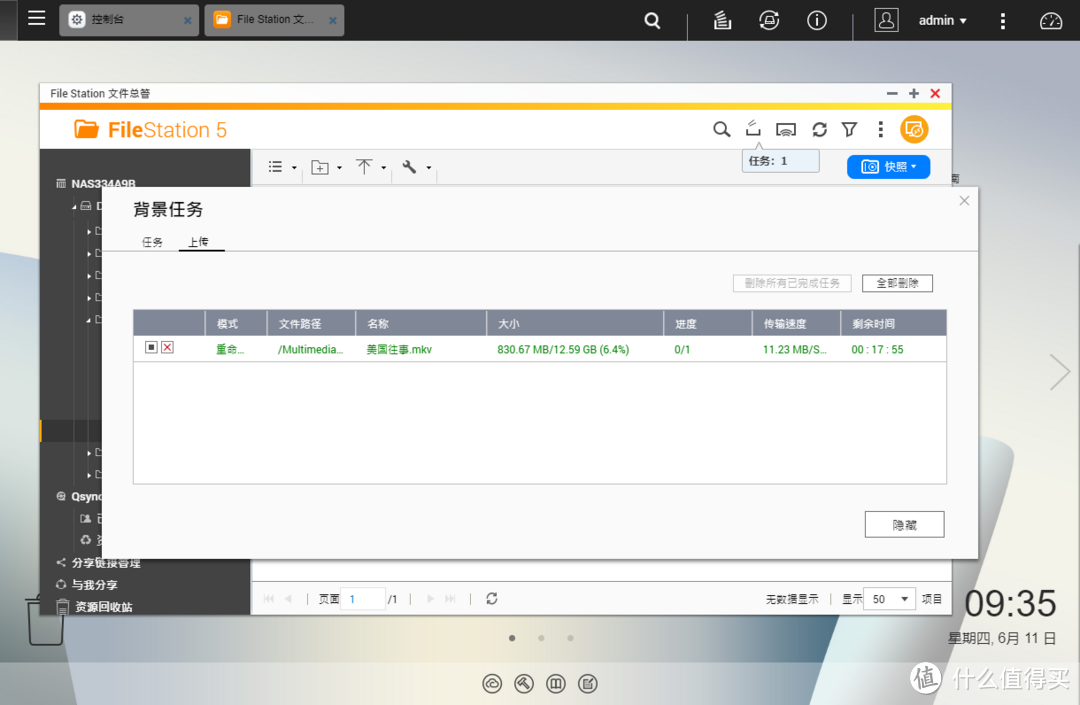Click the 11.23 MB/S transfer speed value
The height and width of the screenshot is (705, 1080).
tap(794, 349)
